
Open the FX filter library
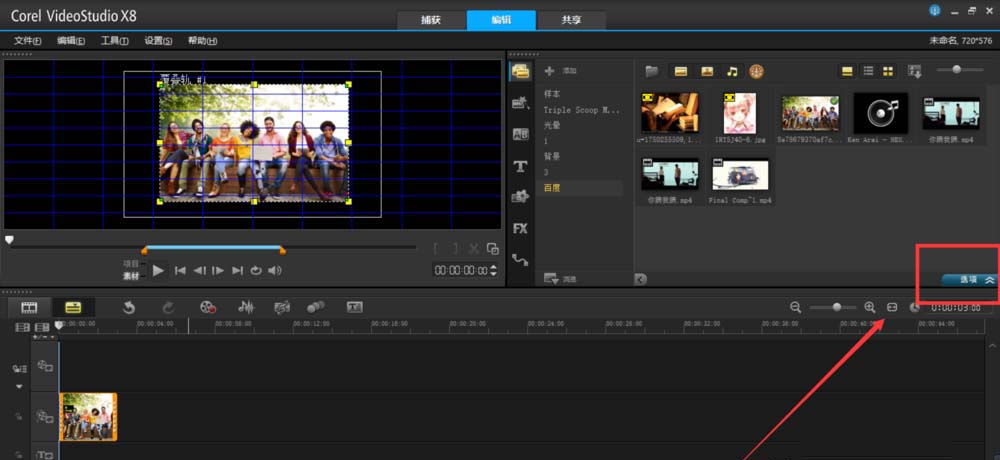(521, 228)
